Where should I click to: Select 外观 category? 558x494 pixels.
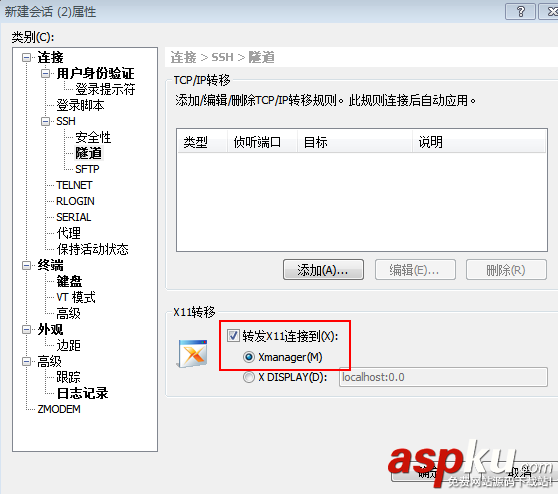(x=50, y=330)
